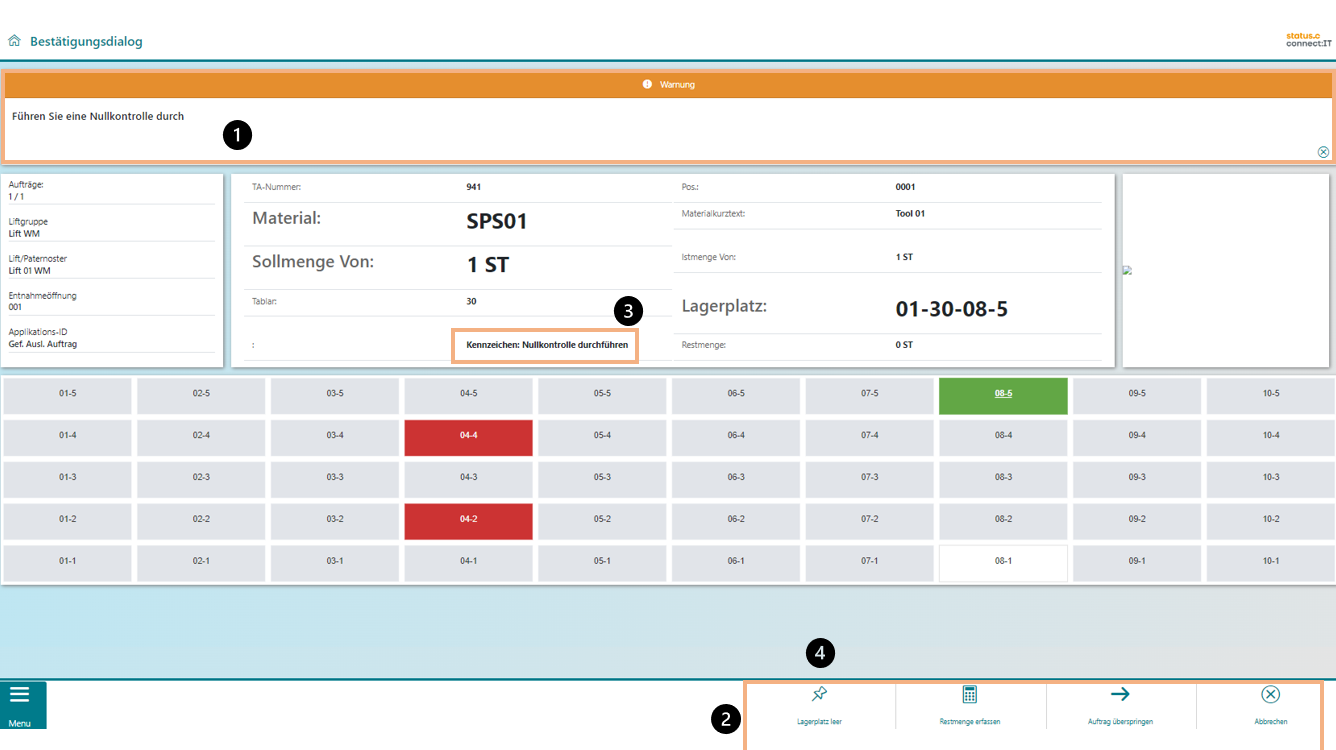Click the home icon beside Bestätigungsdialog

coord(14,42)
